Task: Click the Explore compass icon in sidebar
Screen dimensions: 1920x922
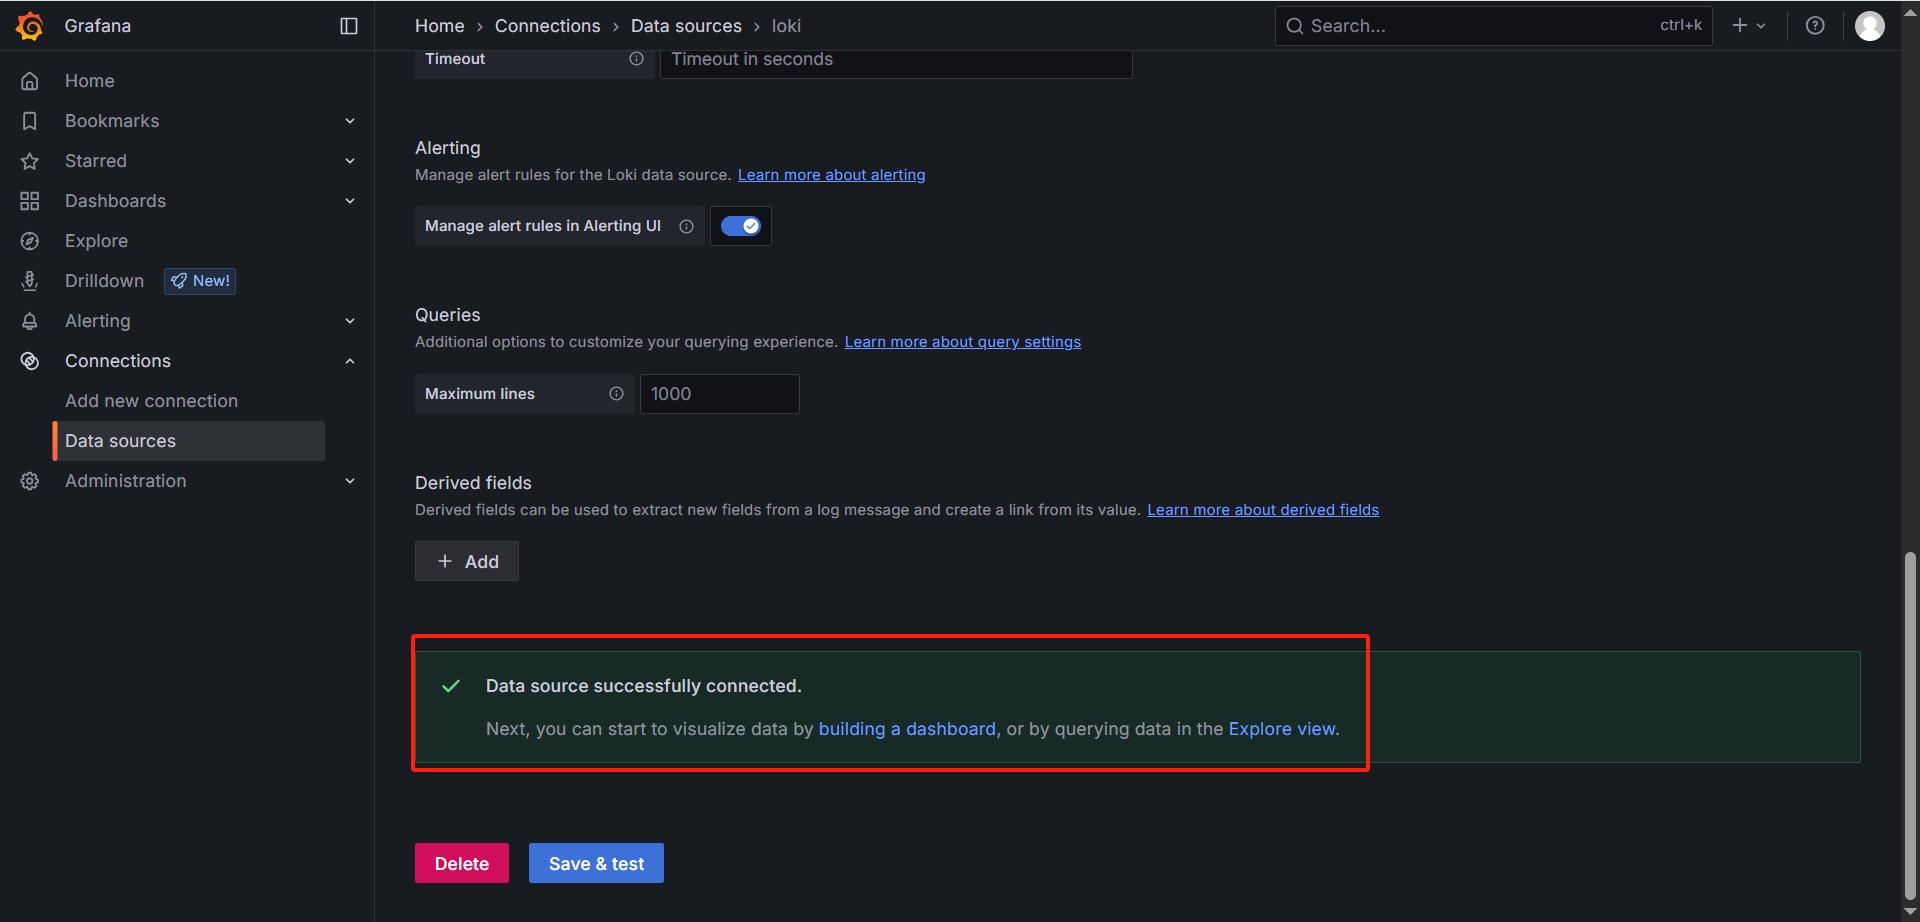Action: pos(30,241)
